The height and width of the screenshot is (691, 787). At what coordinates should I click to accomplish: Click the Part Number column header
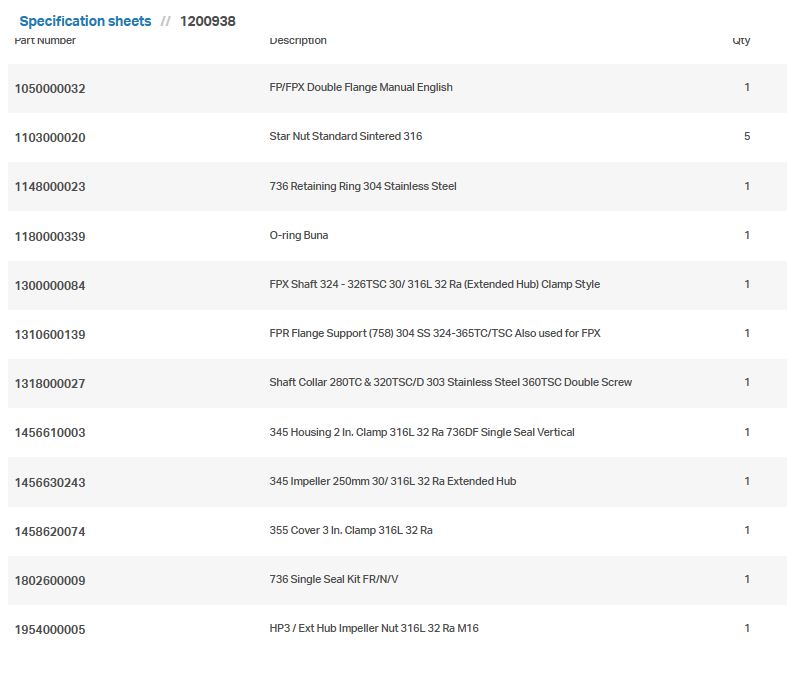point(45,41)
